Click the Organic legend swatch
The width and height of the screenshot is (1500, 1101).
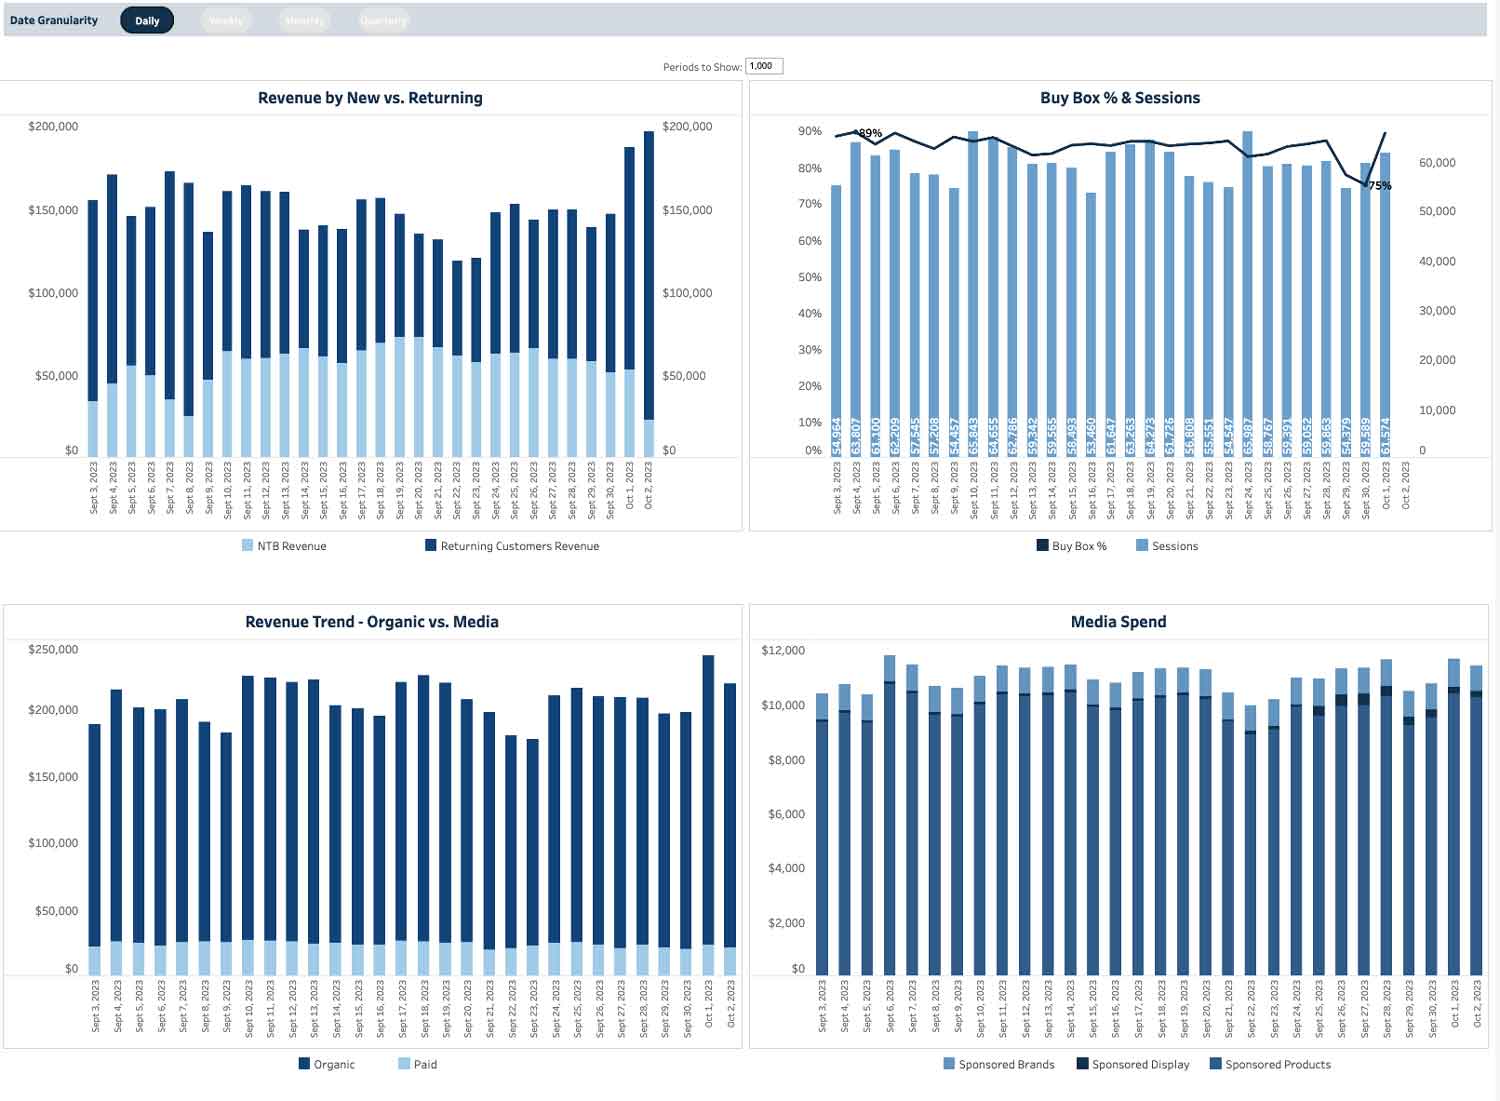click(x=304, y=1063)
